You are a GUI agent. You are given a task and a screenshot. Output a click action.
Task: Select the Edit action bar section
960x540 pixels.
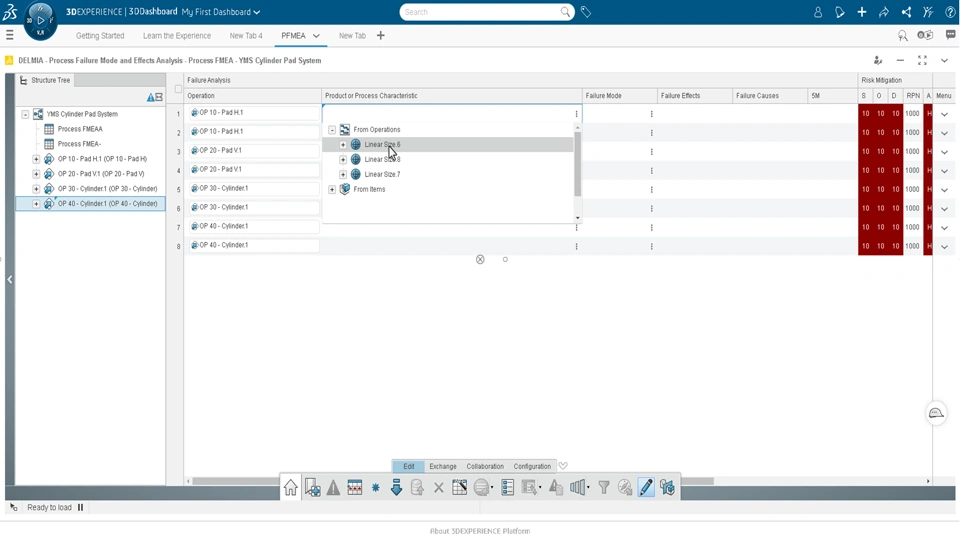pyautogui.click(x=408, y=467)
